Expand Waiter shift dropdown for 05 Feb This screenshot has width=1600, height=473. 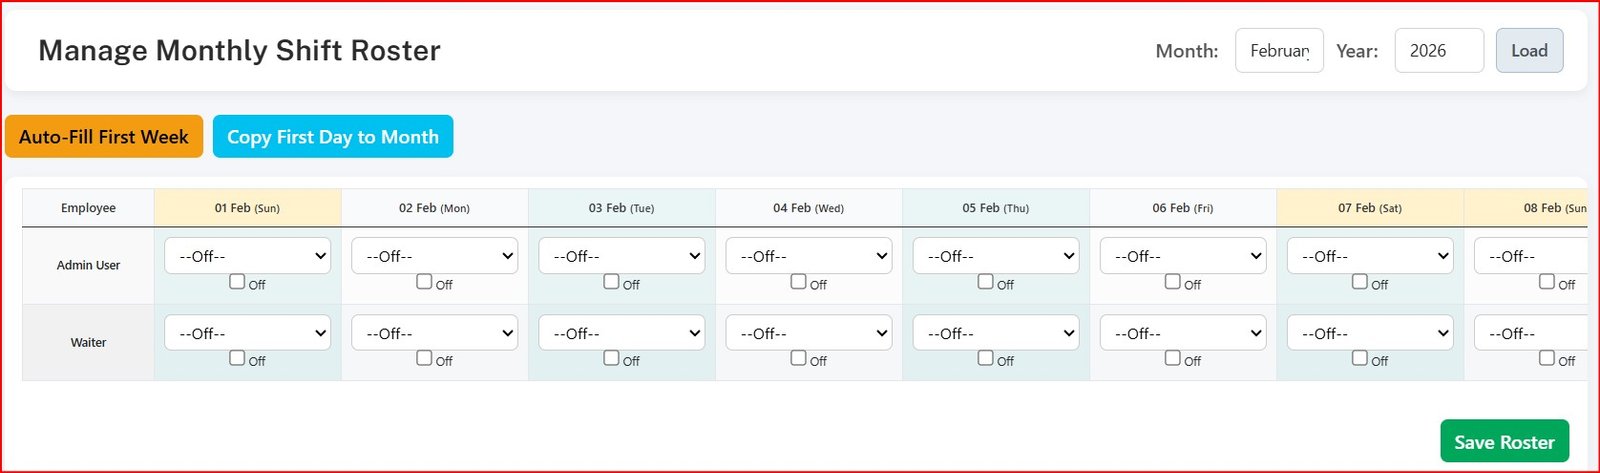[x=995, y=333]
